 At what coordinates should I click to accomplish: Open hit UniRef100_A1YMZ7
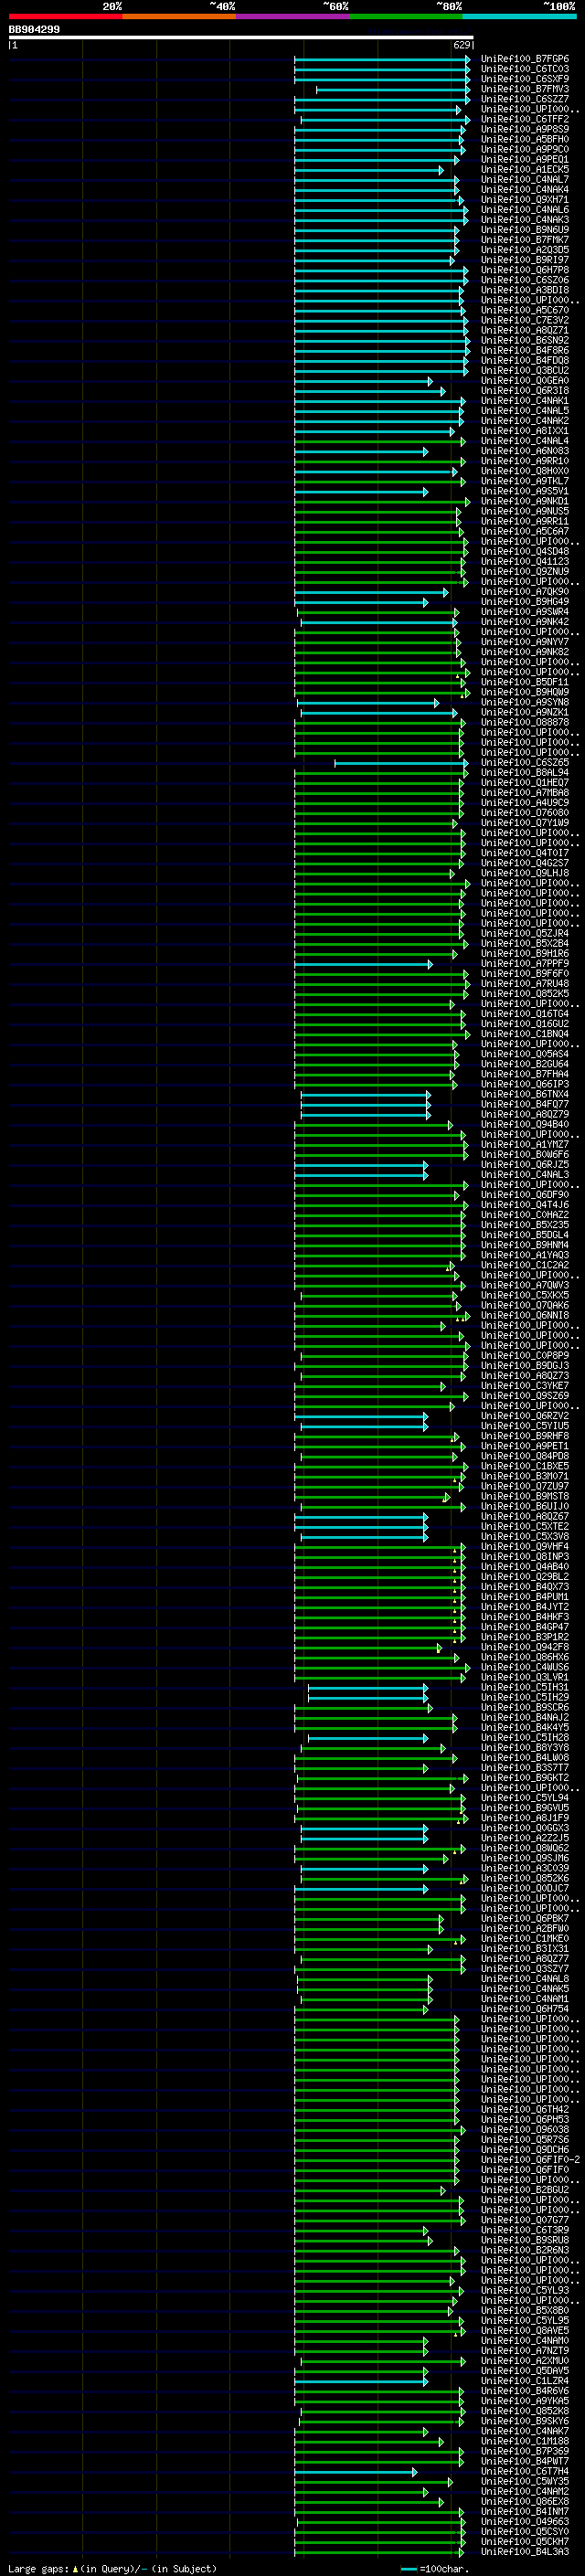(x=525, y=1145)
